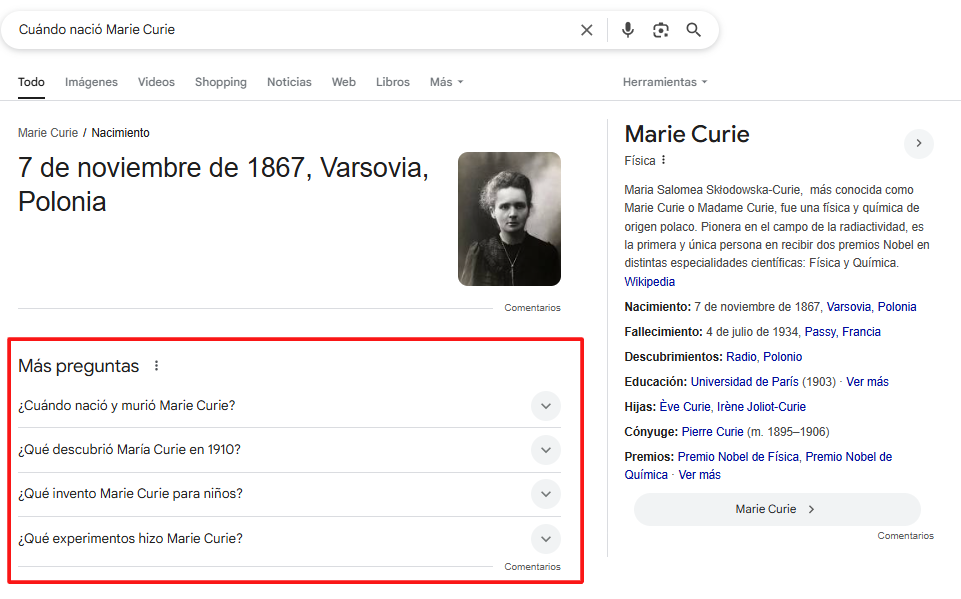
Task: Switch to the Imágenes tab
Action: click(x=91, y=82)
